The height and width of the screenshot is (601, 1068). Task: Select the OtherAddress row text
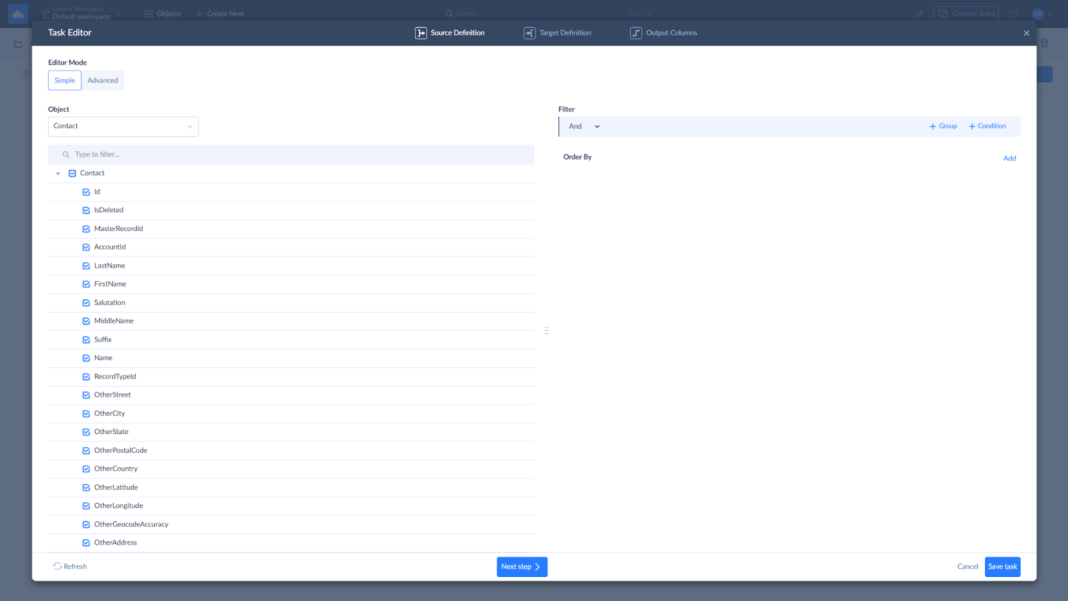coord(115,542)
